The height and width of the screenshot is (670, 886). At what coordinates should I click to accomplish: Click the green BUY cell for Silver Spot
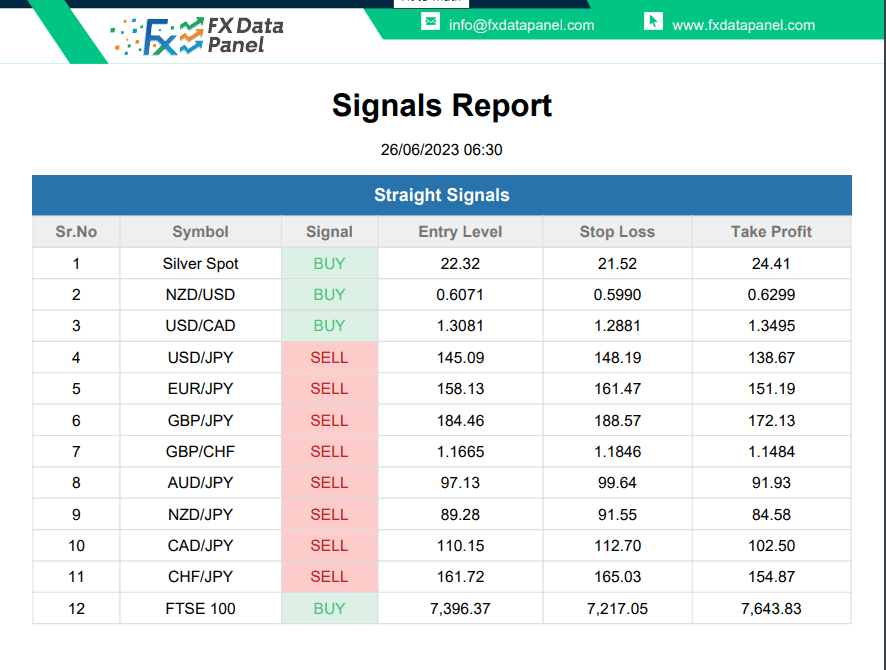point(329,263)
